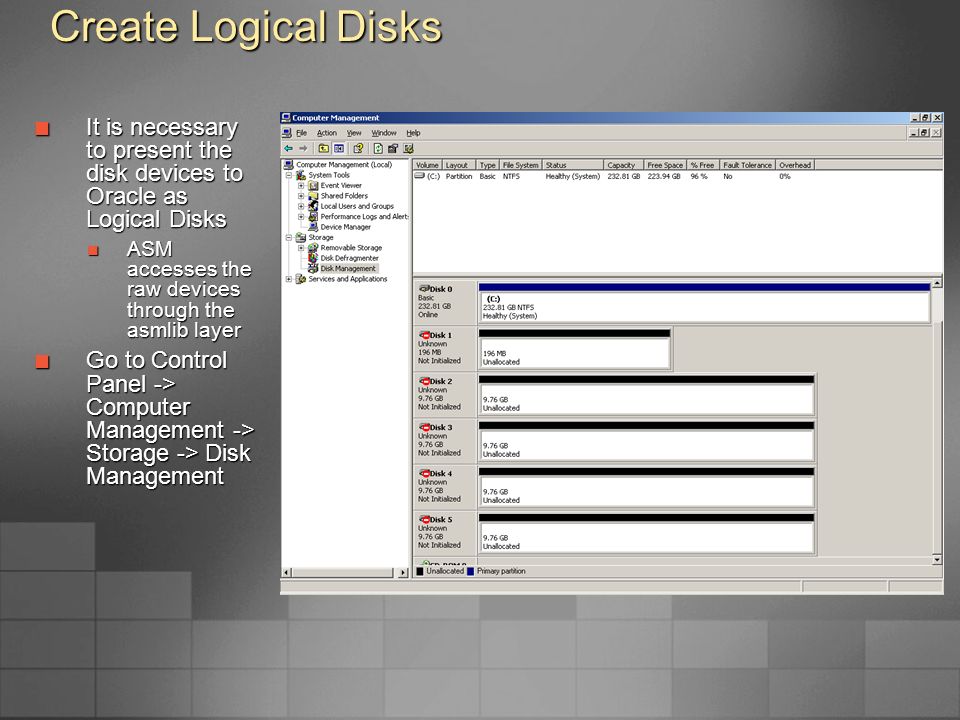Viewport: 960px width, 720px height.
Task: Open the Window menu
Action: click(x=384, y=133)
